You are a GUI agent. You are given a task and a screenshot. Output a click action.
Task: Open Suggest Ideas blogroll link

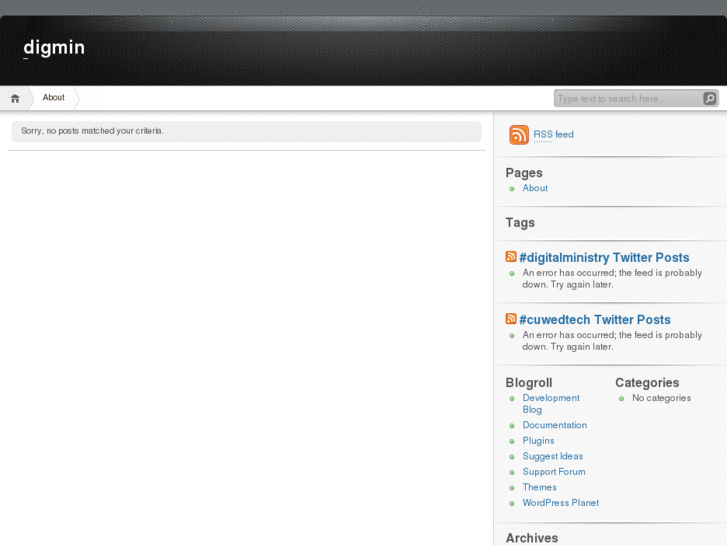point(553,456)
